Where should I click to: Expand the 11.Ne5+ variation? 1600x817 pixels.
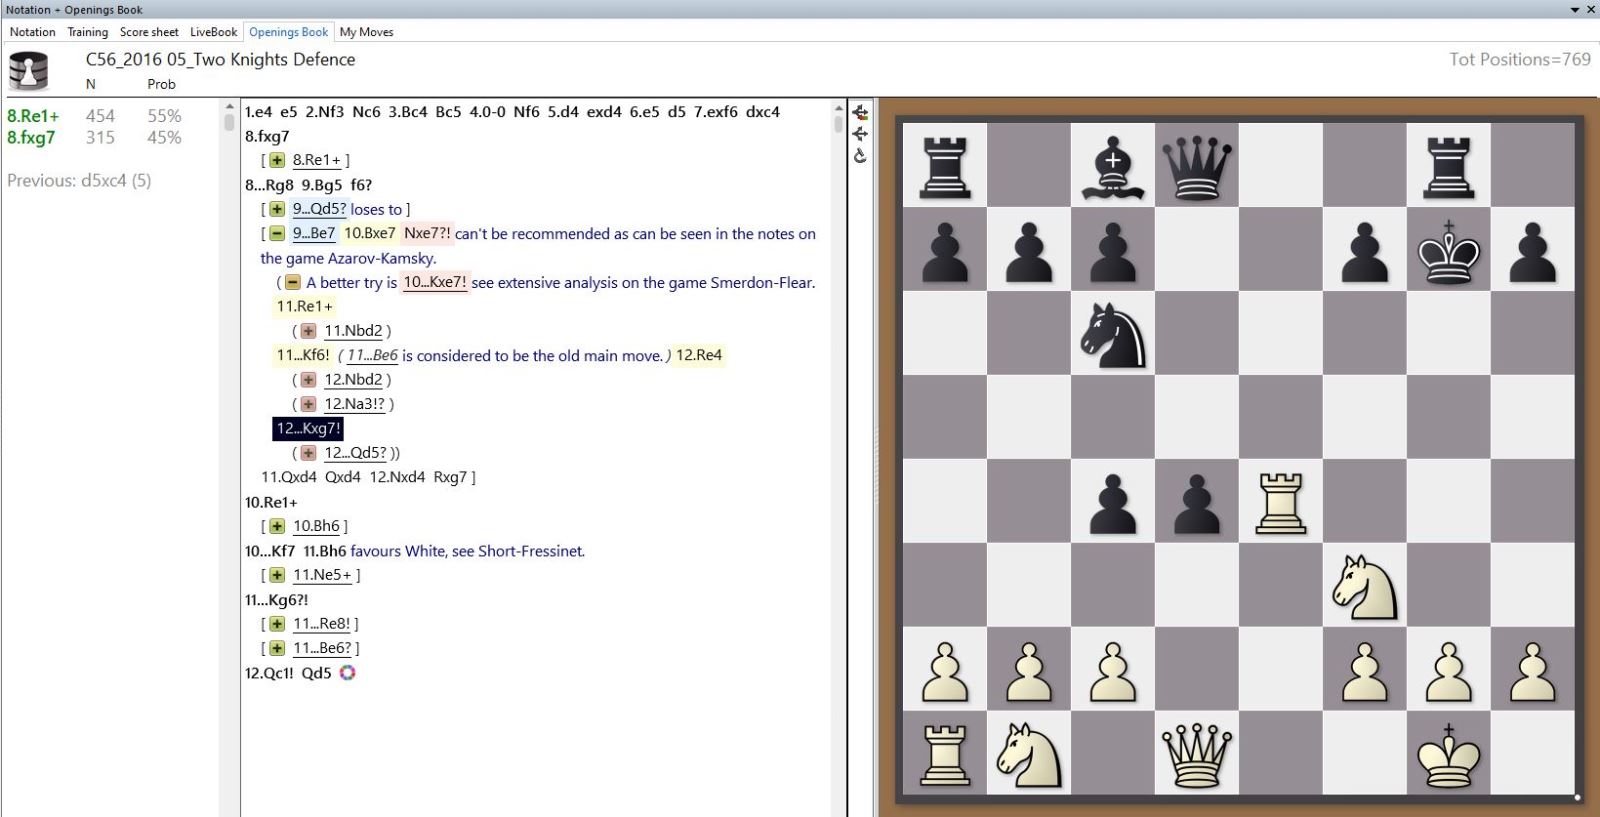277,575
